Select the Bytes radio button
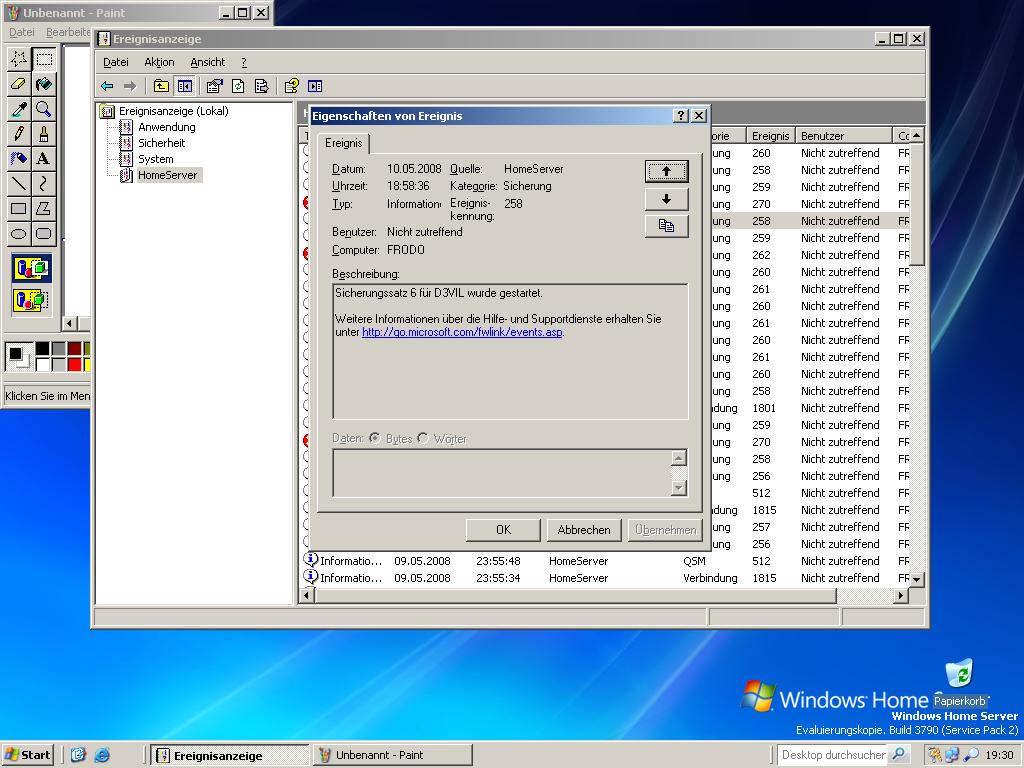1024x768 pixels. [x=375, y=438]
